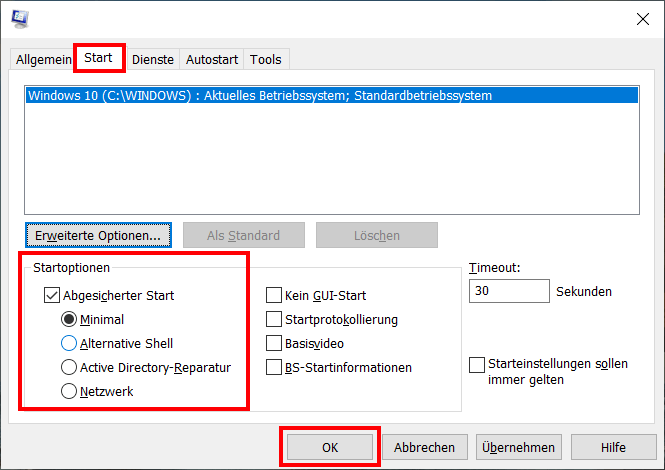Tick the Startprotokollierung checkbox

[274, 319]
